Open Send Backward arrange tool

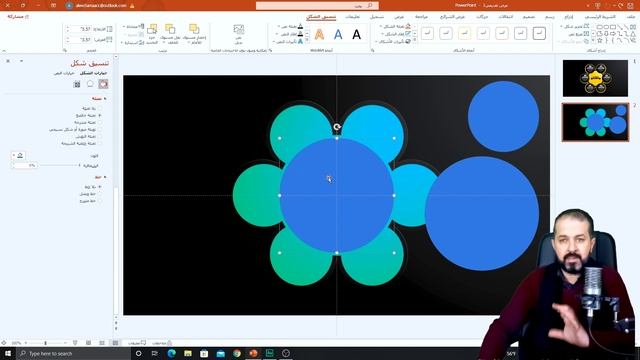point(170,34)
